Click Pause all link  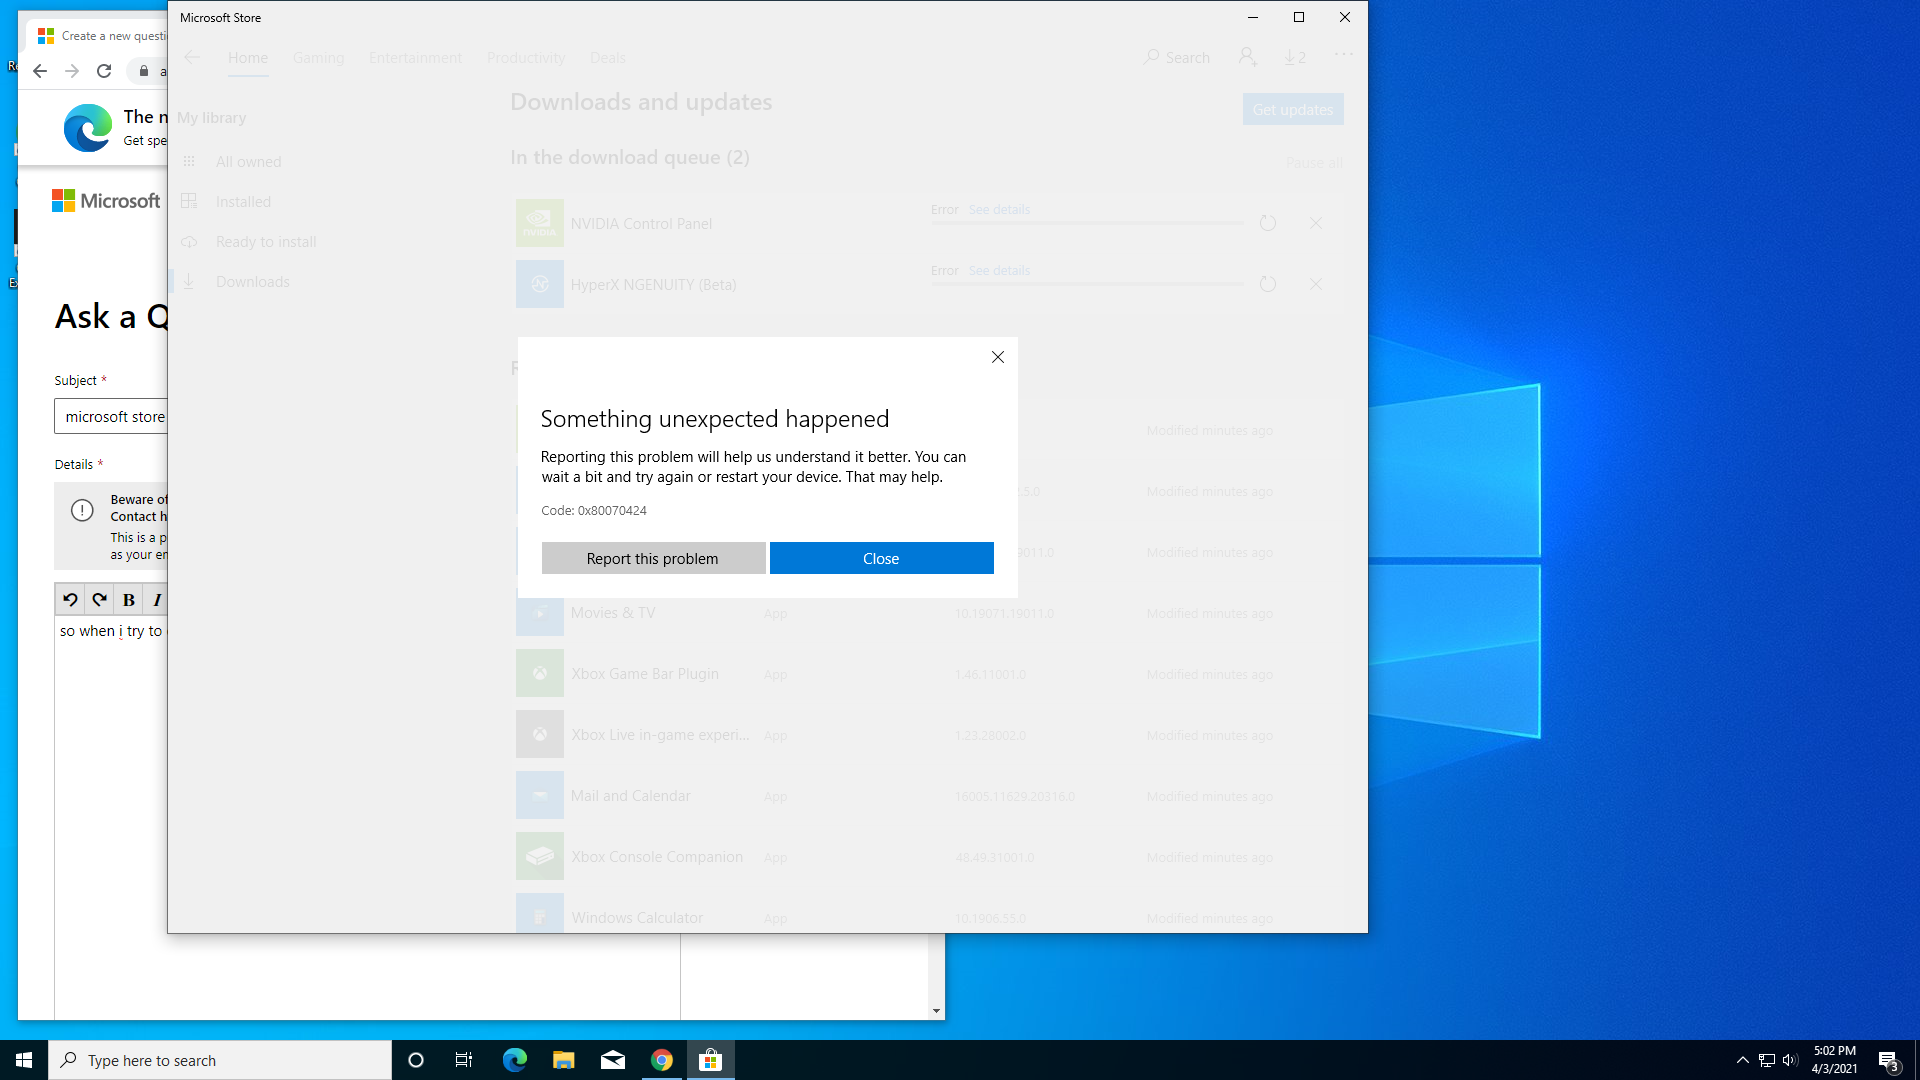coord(1314,163)
